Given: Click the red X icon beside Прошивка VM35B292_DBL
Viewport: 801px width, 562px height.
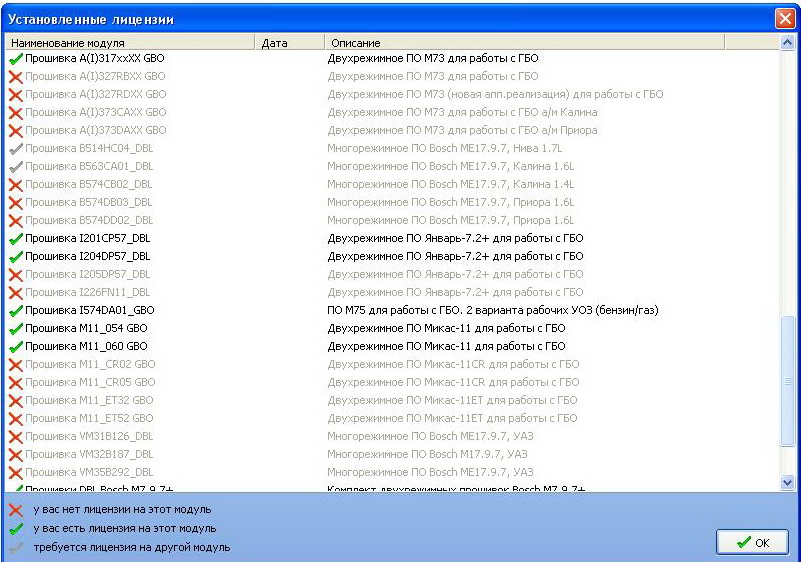Looking at the screenshot, I should point(16,473).
